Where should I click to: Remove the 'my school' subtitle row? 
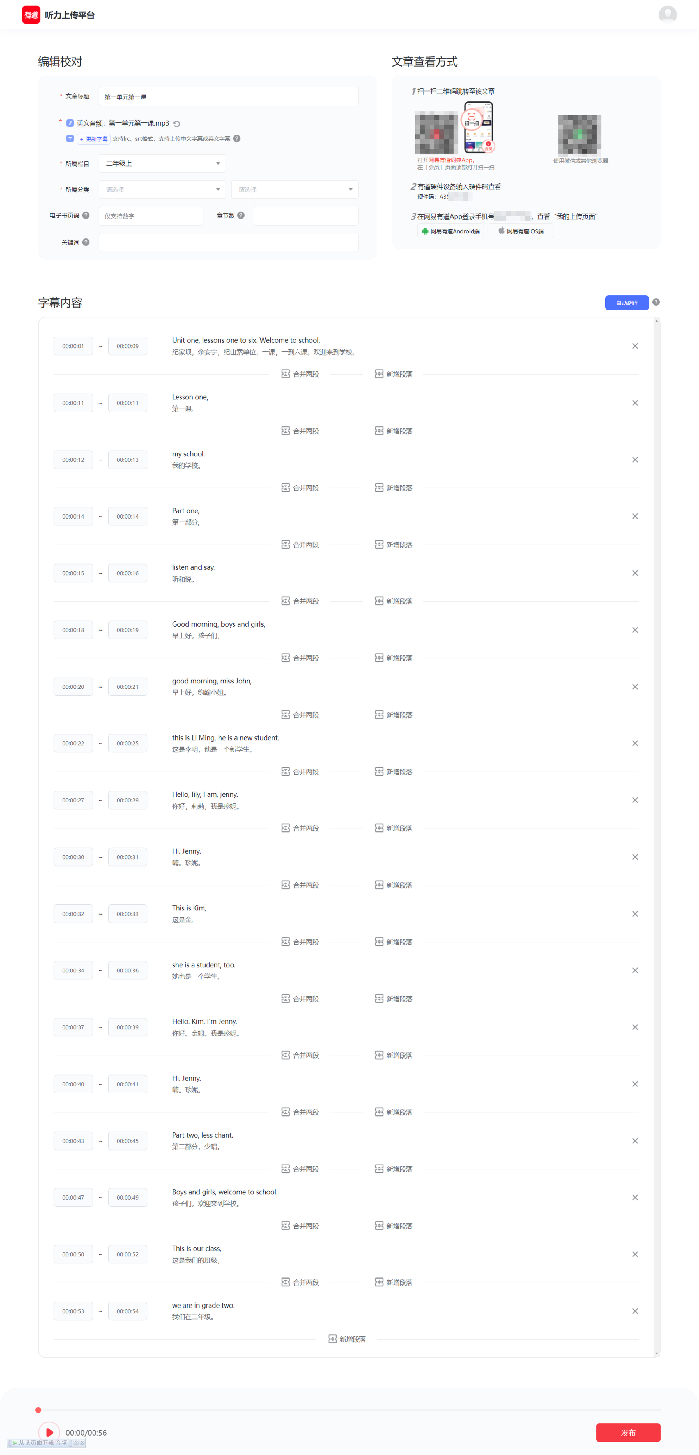click(635, 460)
